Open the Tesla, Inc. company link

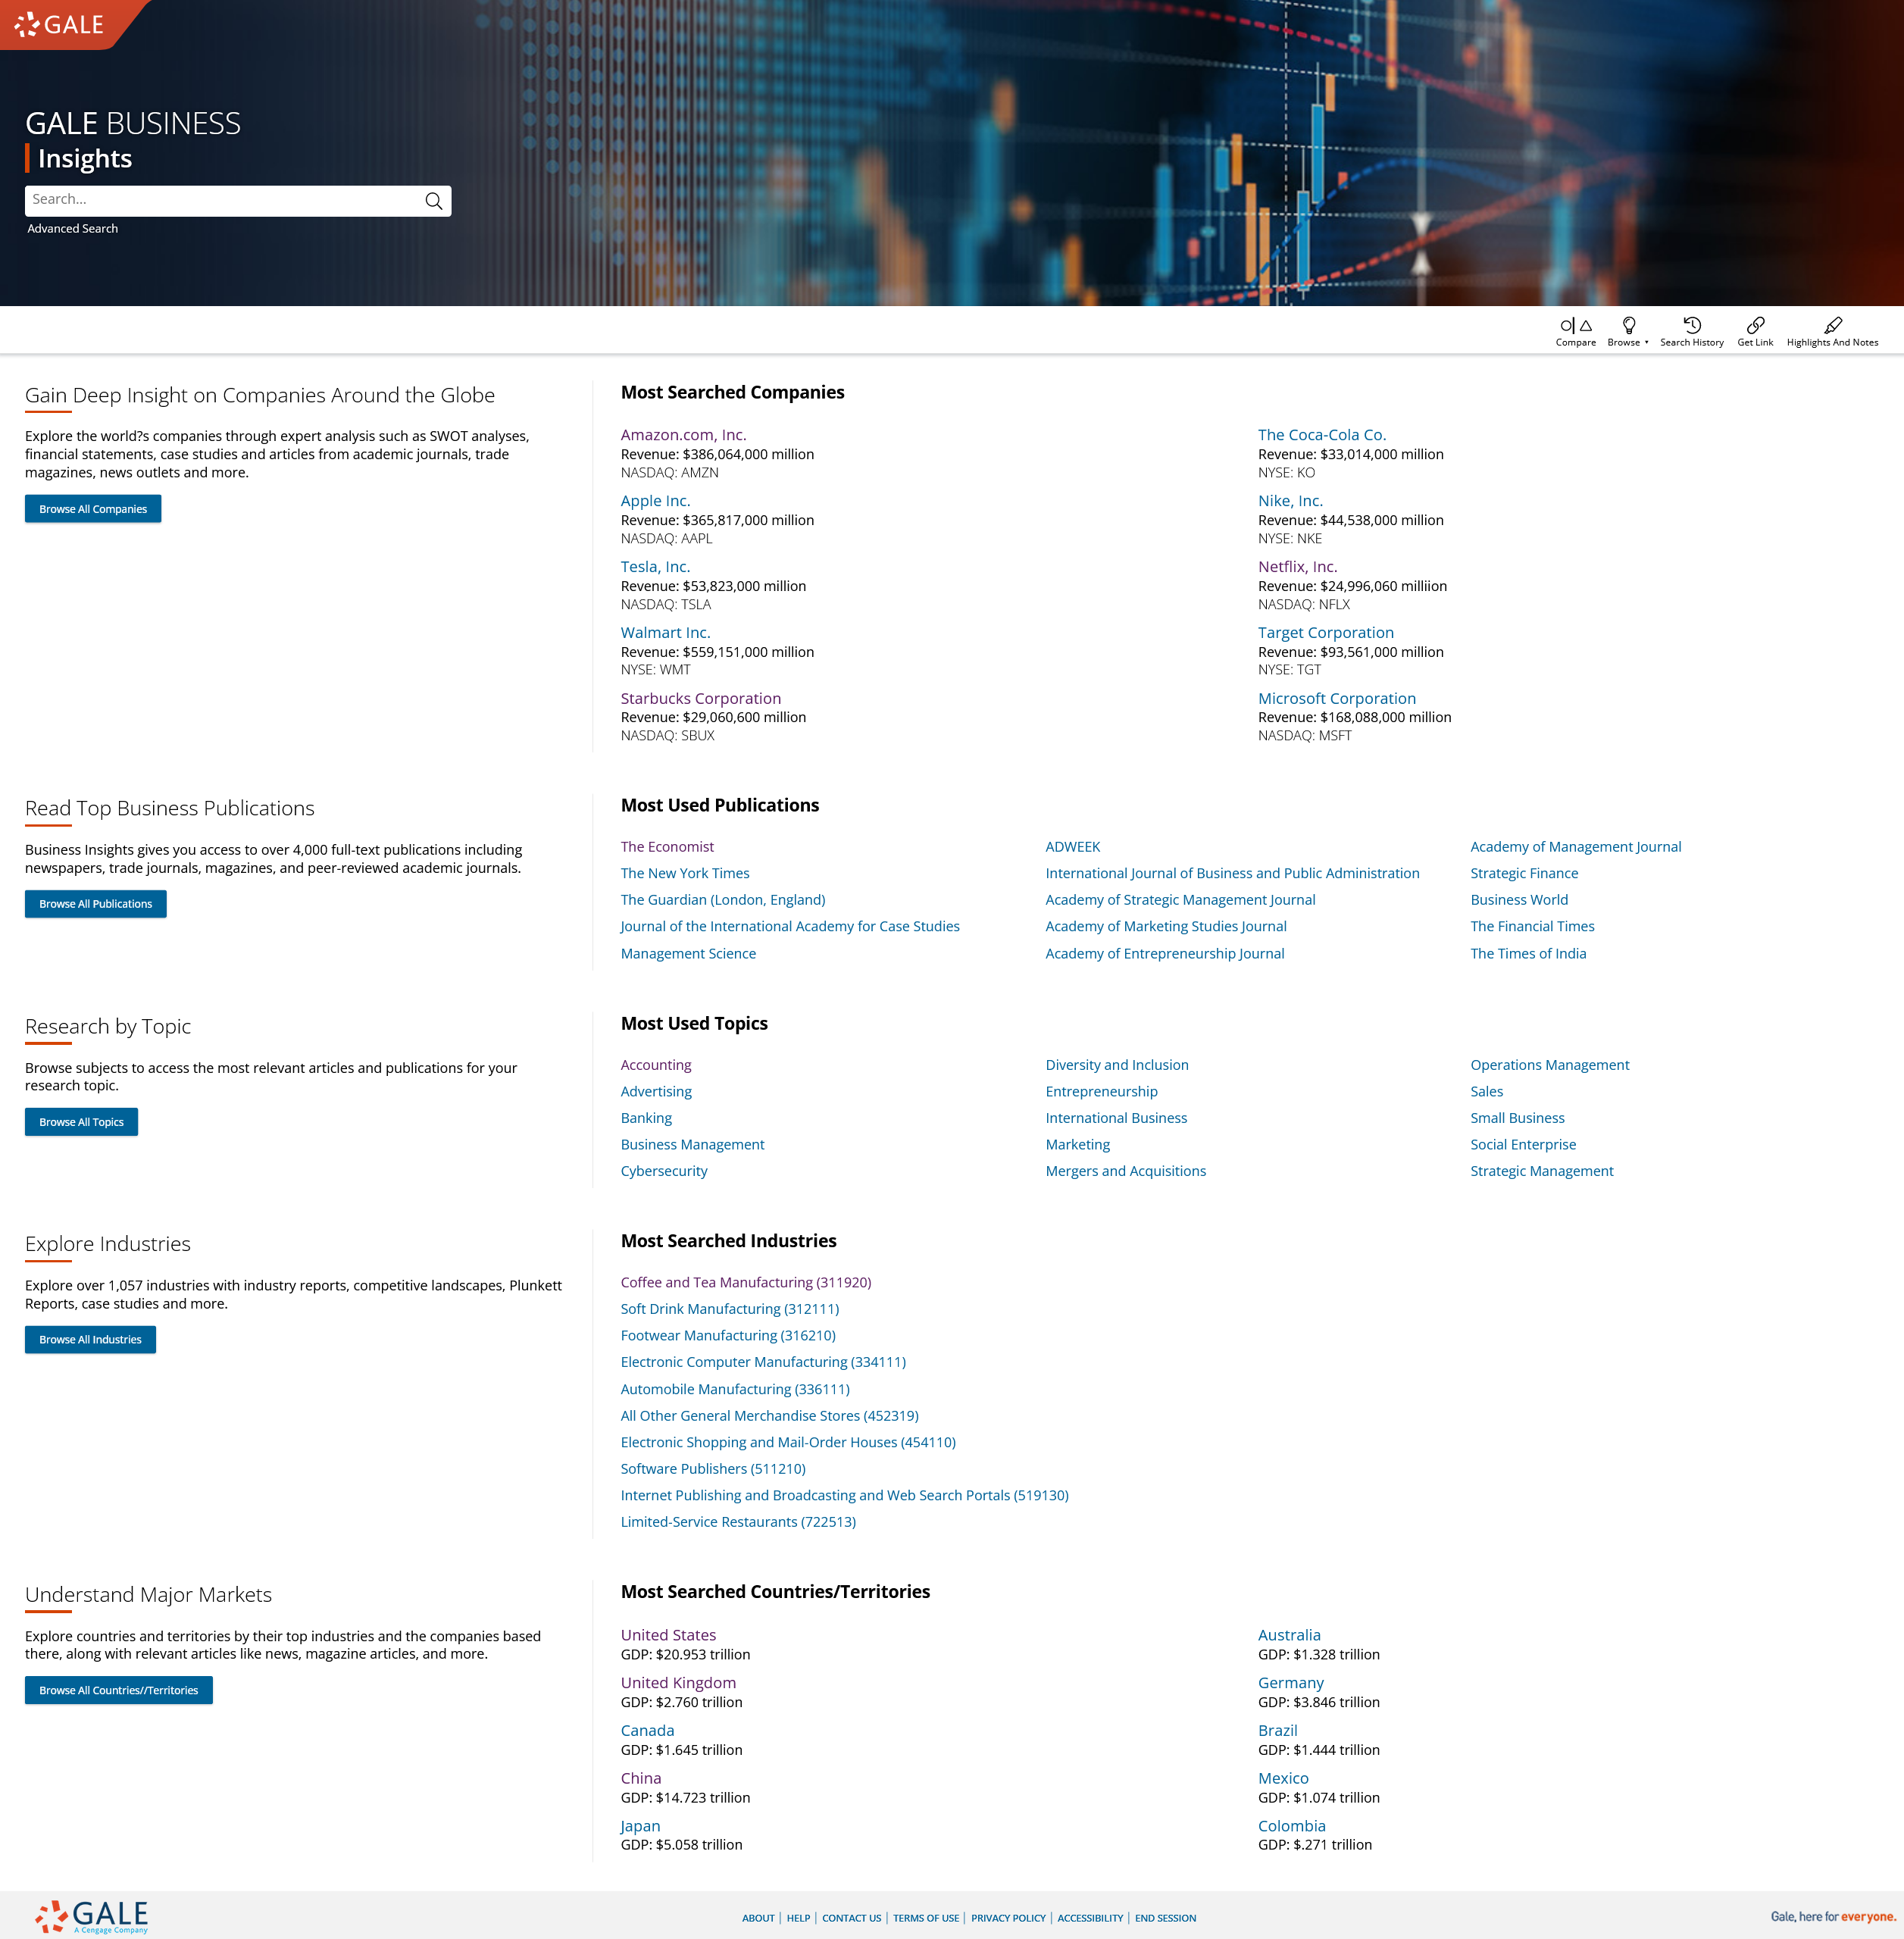coord(655,567)
